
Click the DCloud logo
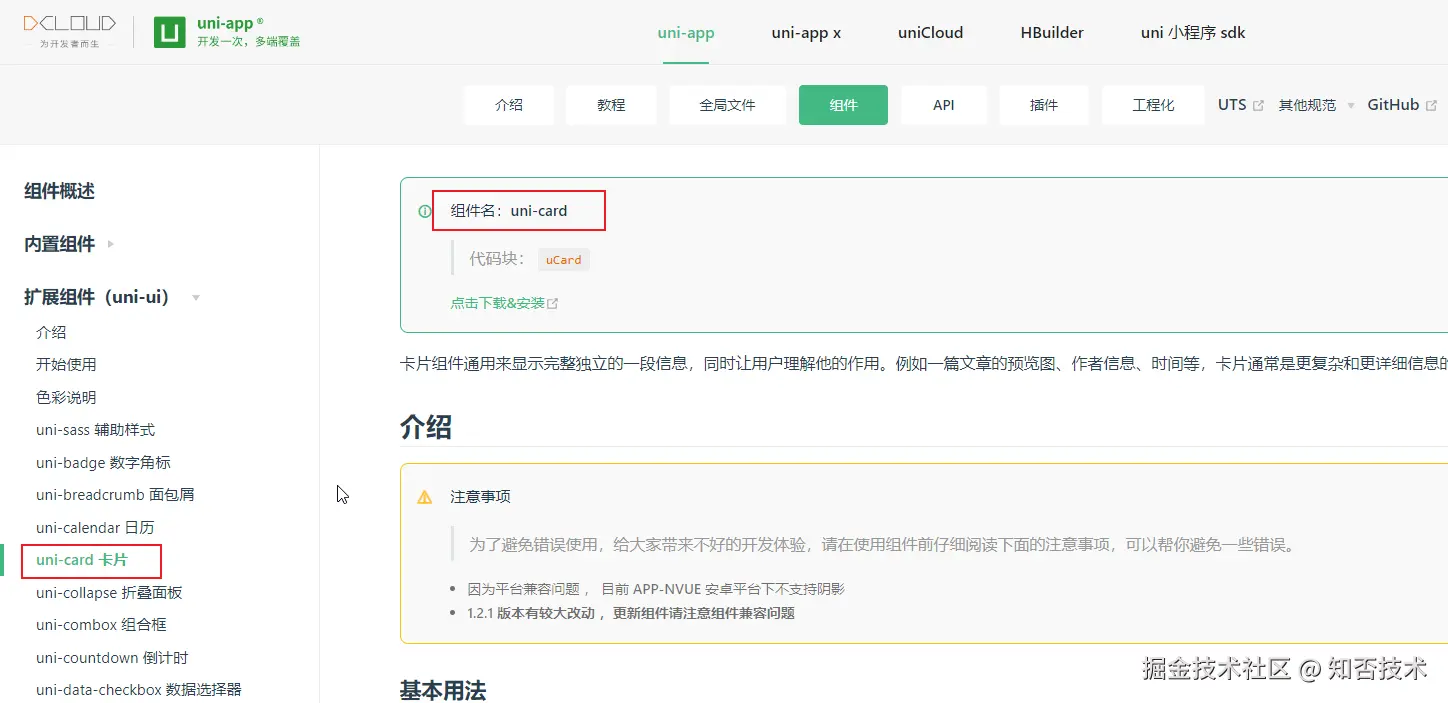pyautogui.click(x=70, y=31)
